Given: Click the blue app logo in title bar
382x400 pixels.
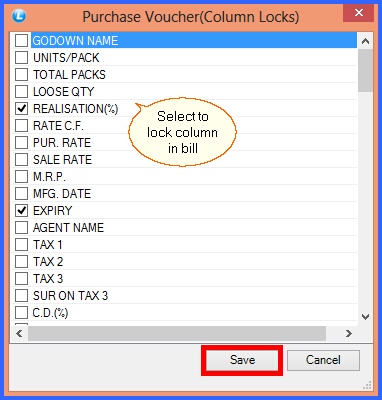Looking at the screenshot, I should (19, 16).
